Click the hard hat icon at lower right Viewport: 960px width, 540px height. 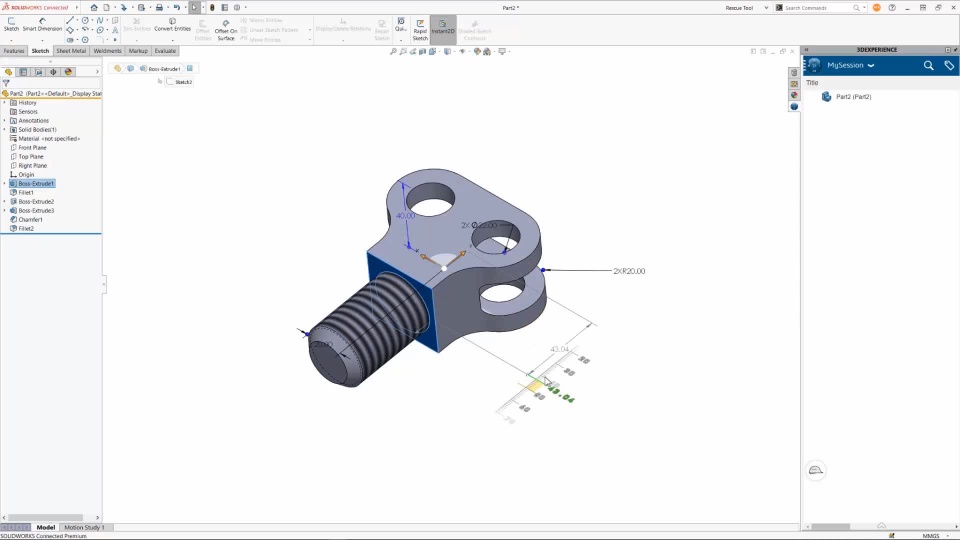point(816,470)
